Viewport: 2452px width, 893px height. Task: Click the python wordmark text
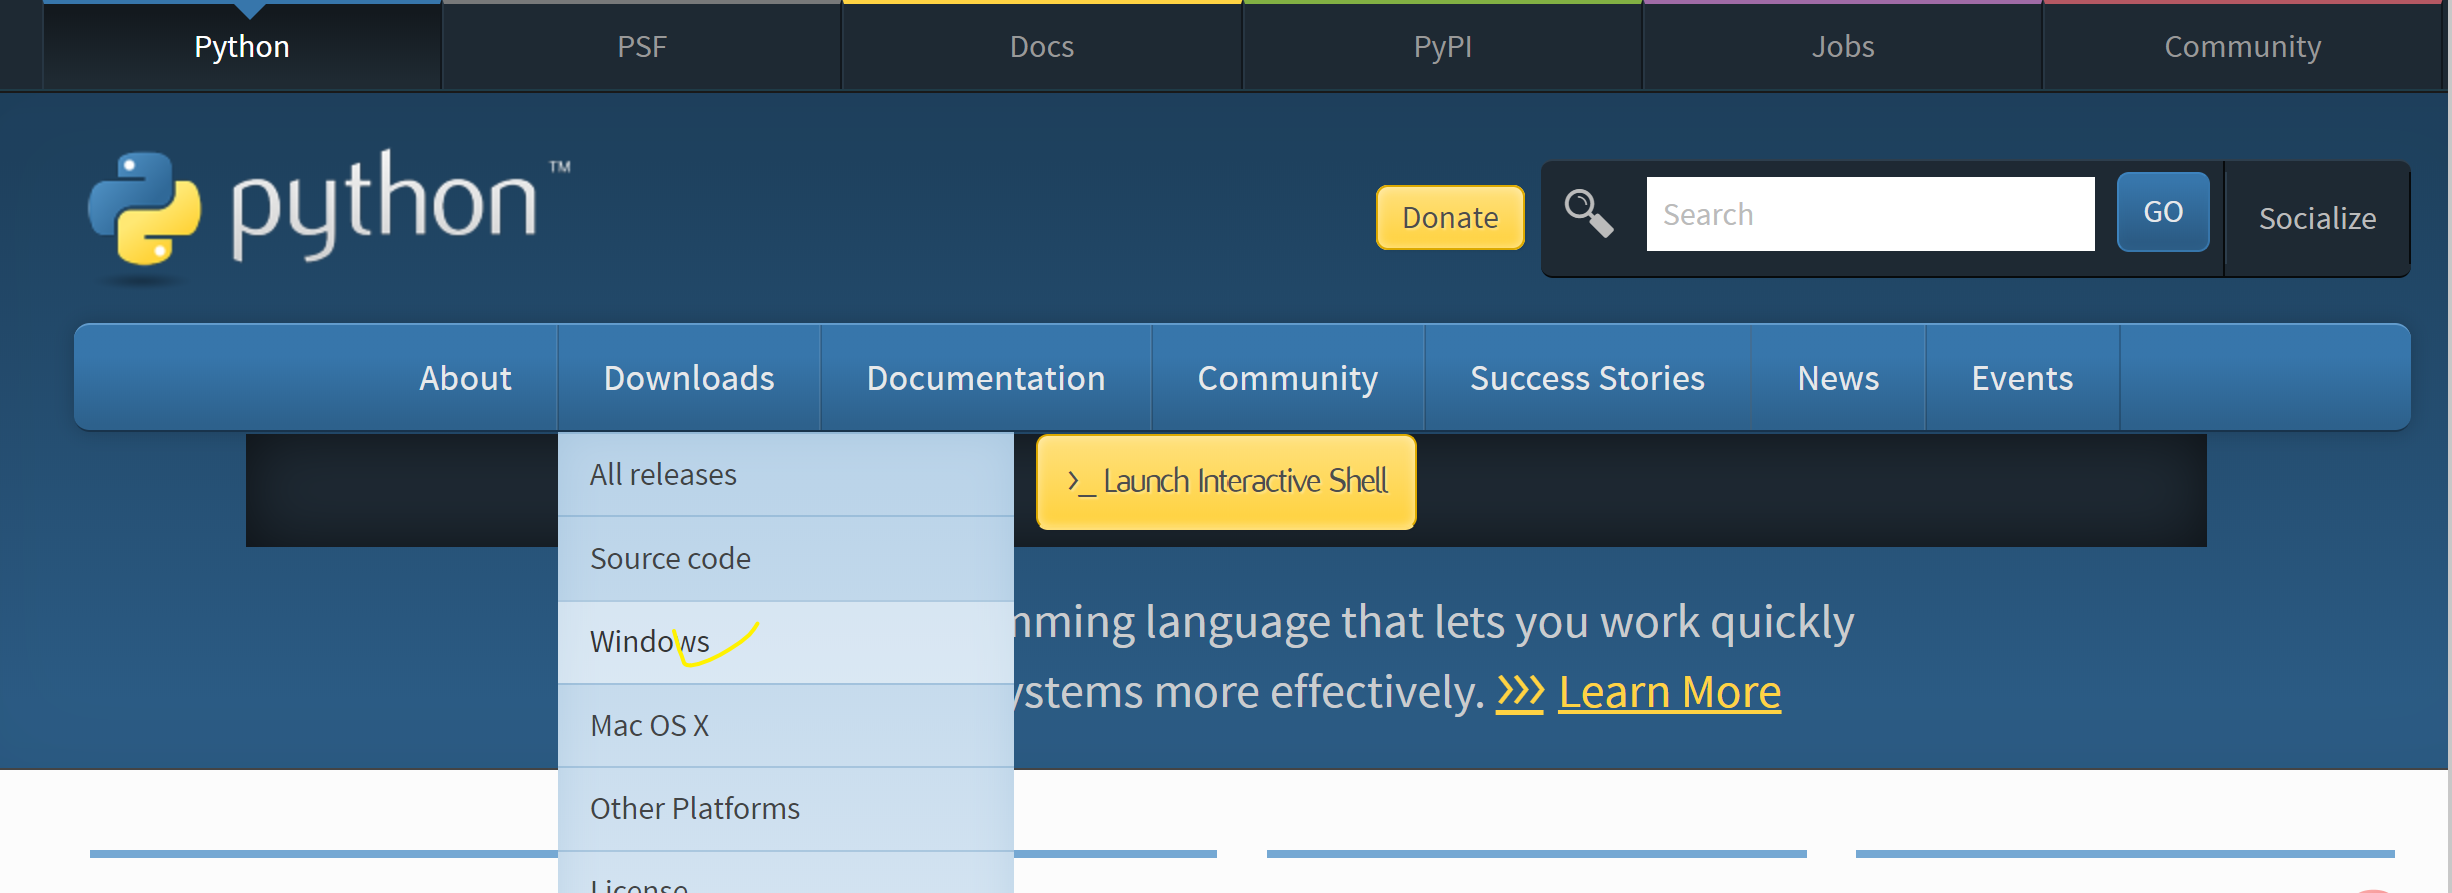coord(385,205)
